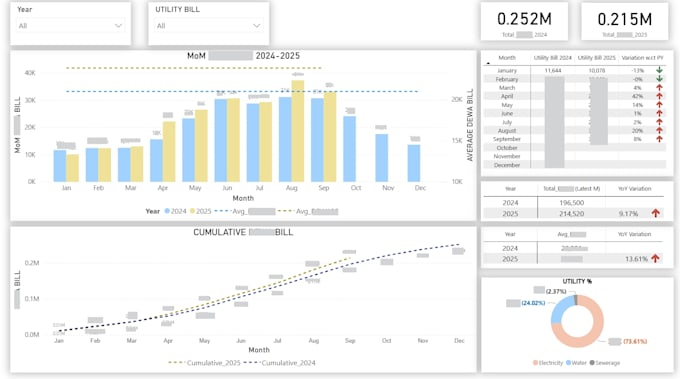
Task: Click the MoM 2024-2025 chart title
Action: tap(243, 56)
